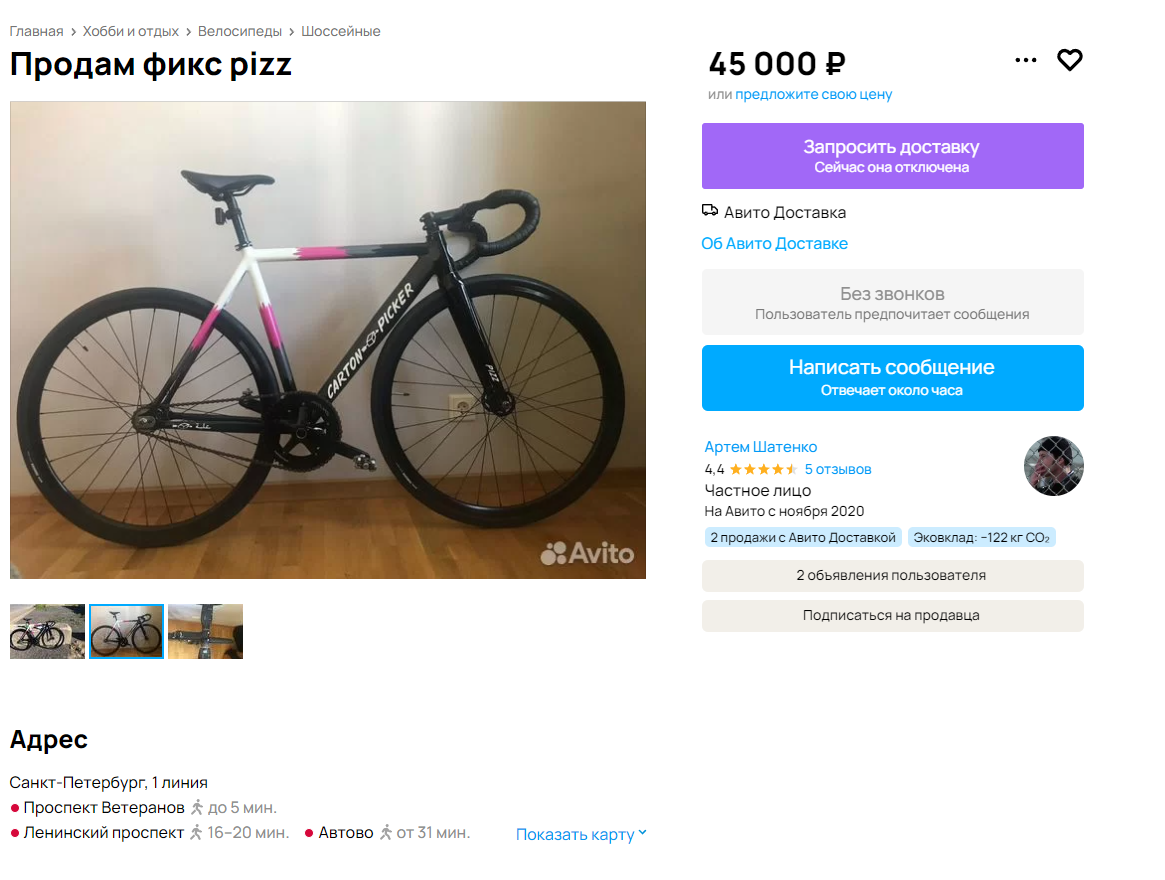Click the Avito delivery truck icon
Screen dimensions: 1165x880
(710, 211)
